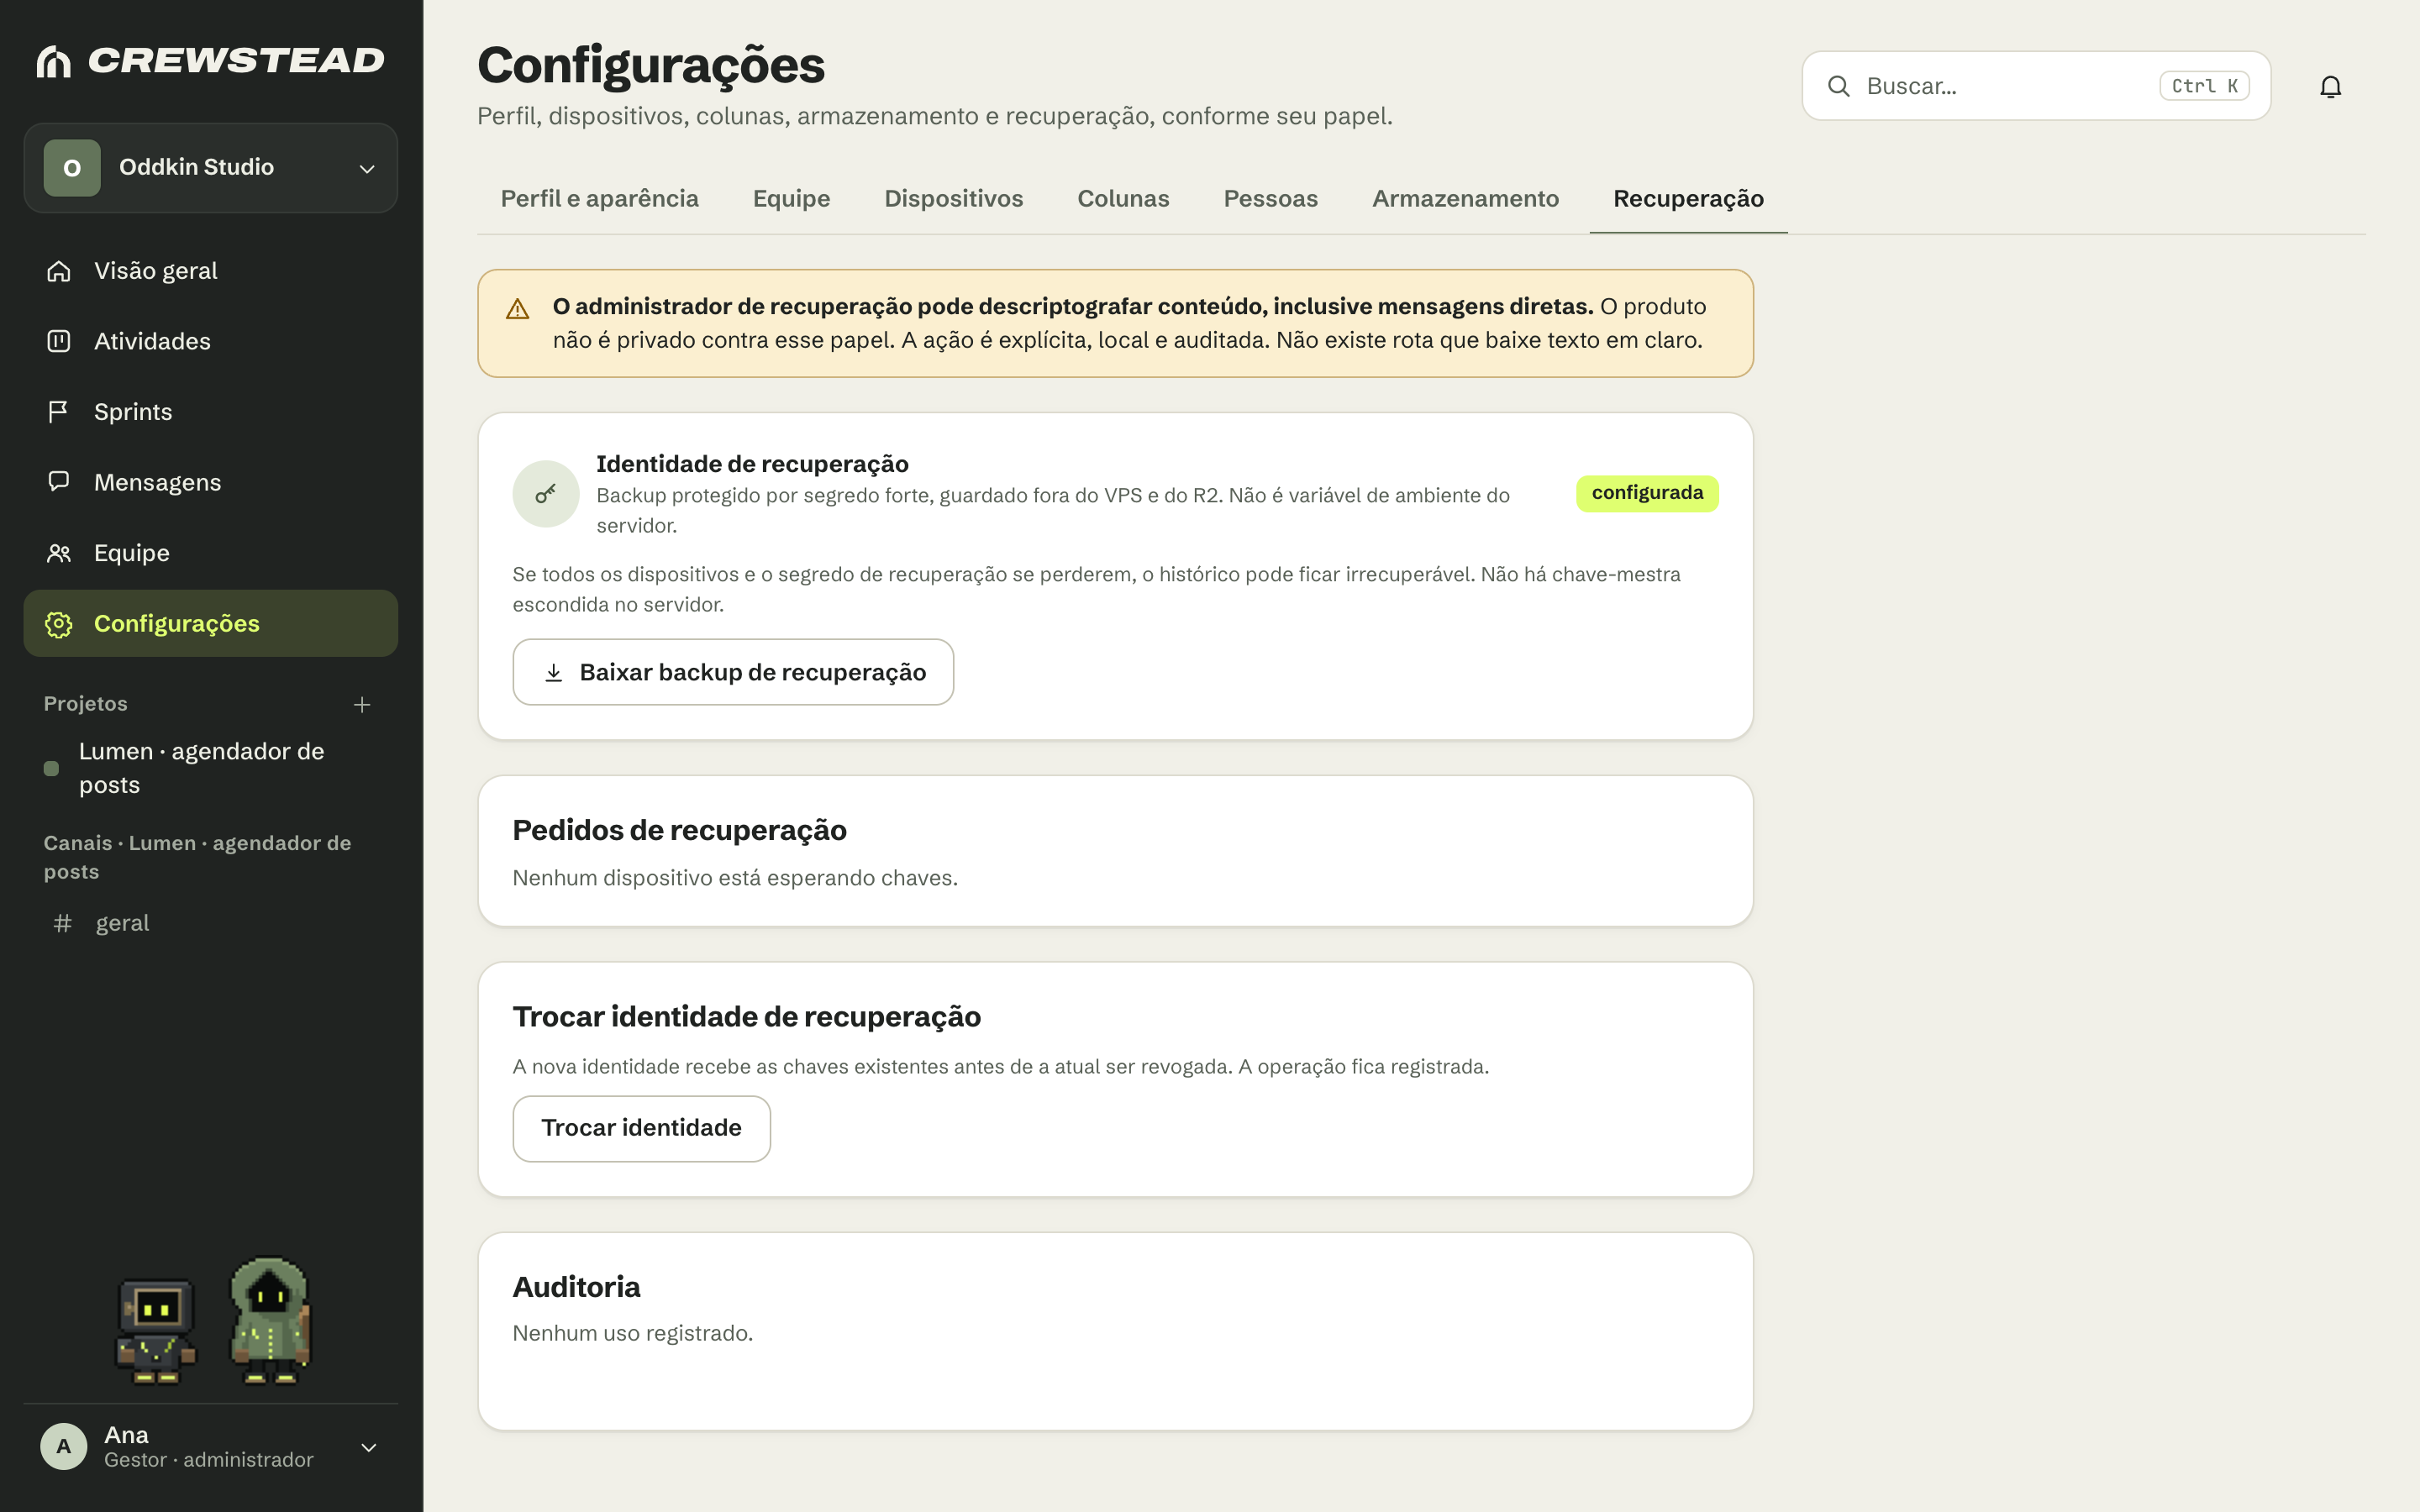Click the configurada status badge
Image resolution: width=2420 pixels, height=1512 pixels.
(1647, 493)
